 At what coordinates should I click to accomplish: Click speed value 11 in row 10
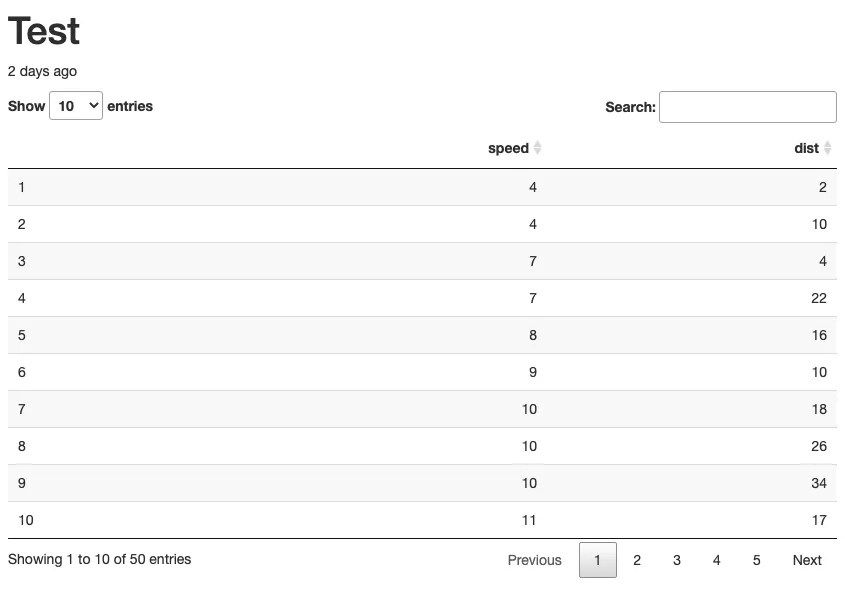pos(528,520)
